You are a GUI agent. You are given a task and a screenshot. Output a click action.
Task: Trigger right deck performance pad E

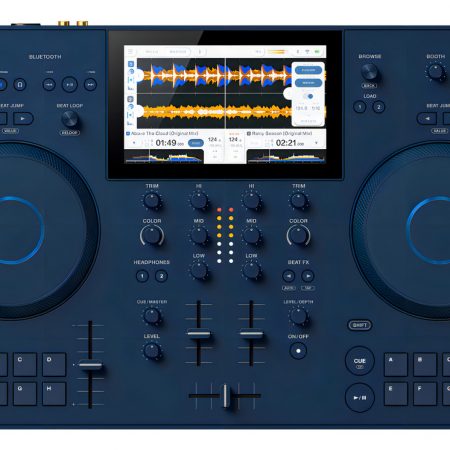[x=396, y=394]
